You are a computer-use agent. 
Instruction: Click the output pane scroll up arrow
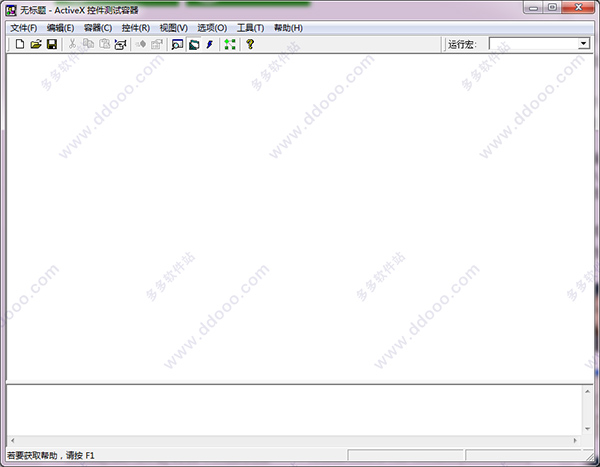coord(587,391)
